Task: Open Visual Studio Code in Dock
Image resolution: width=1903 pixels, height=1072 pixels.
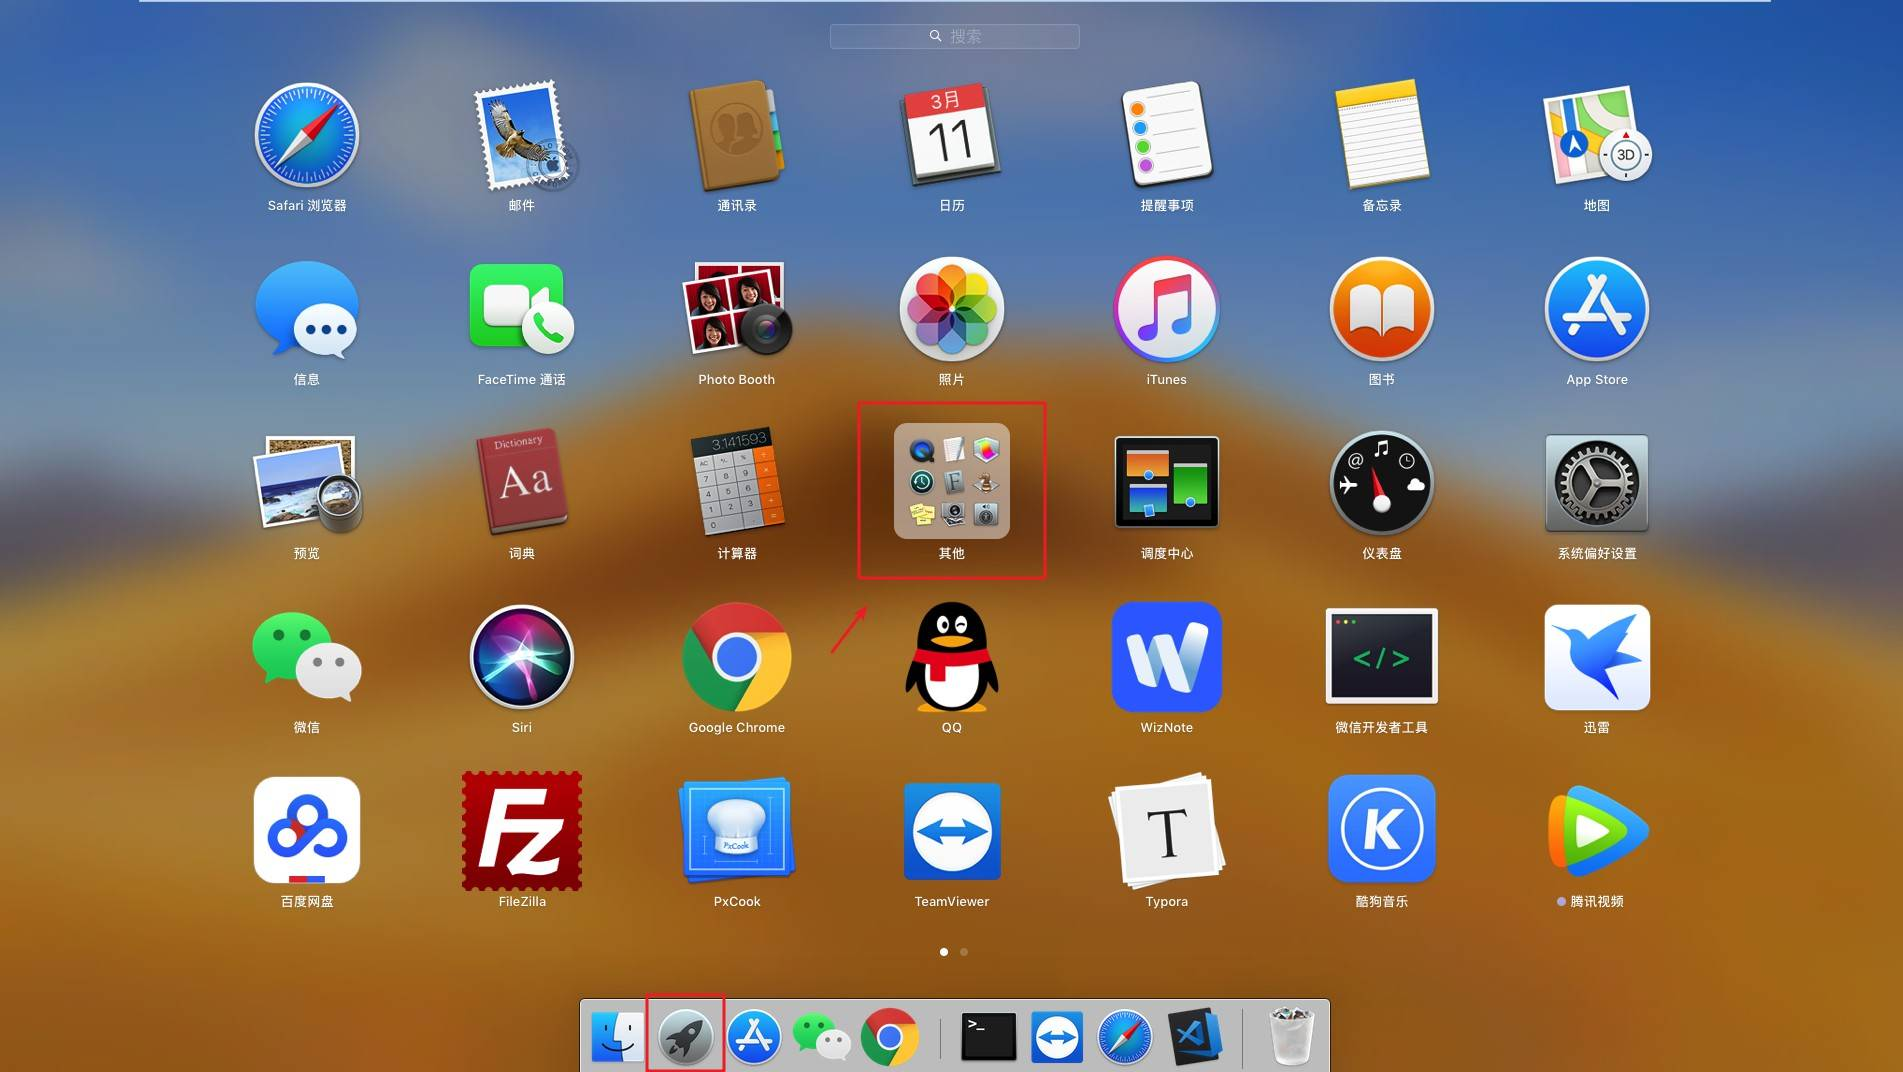Action: 1194,1037
